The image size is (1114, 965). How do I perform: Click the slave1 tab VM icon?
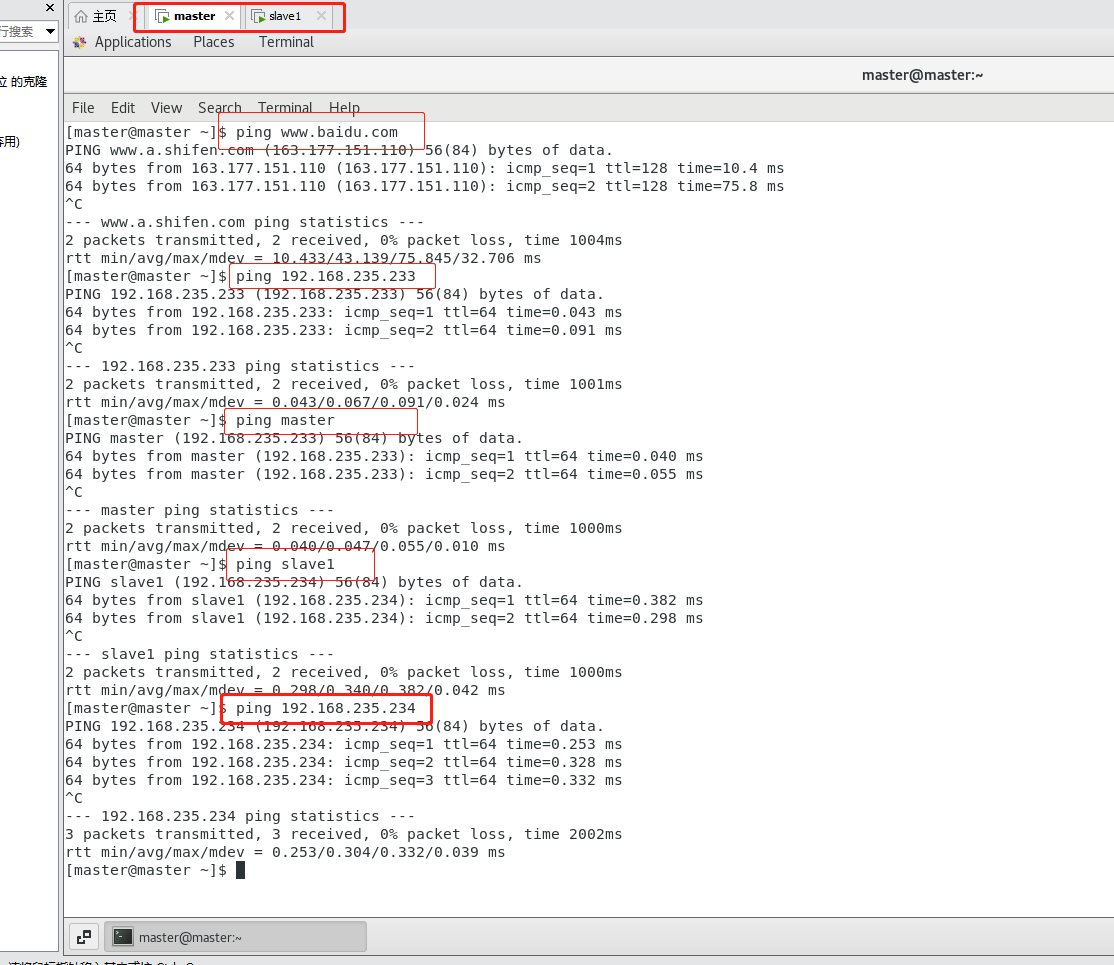point(258,16)
